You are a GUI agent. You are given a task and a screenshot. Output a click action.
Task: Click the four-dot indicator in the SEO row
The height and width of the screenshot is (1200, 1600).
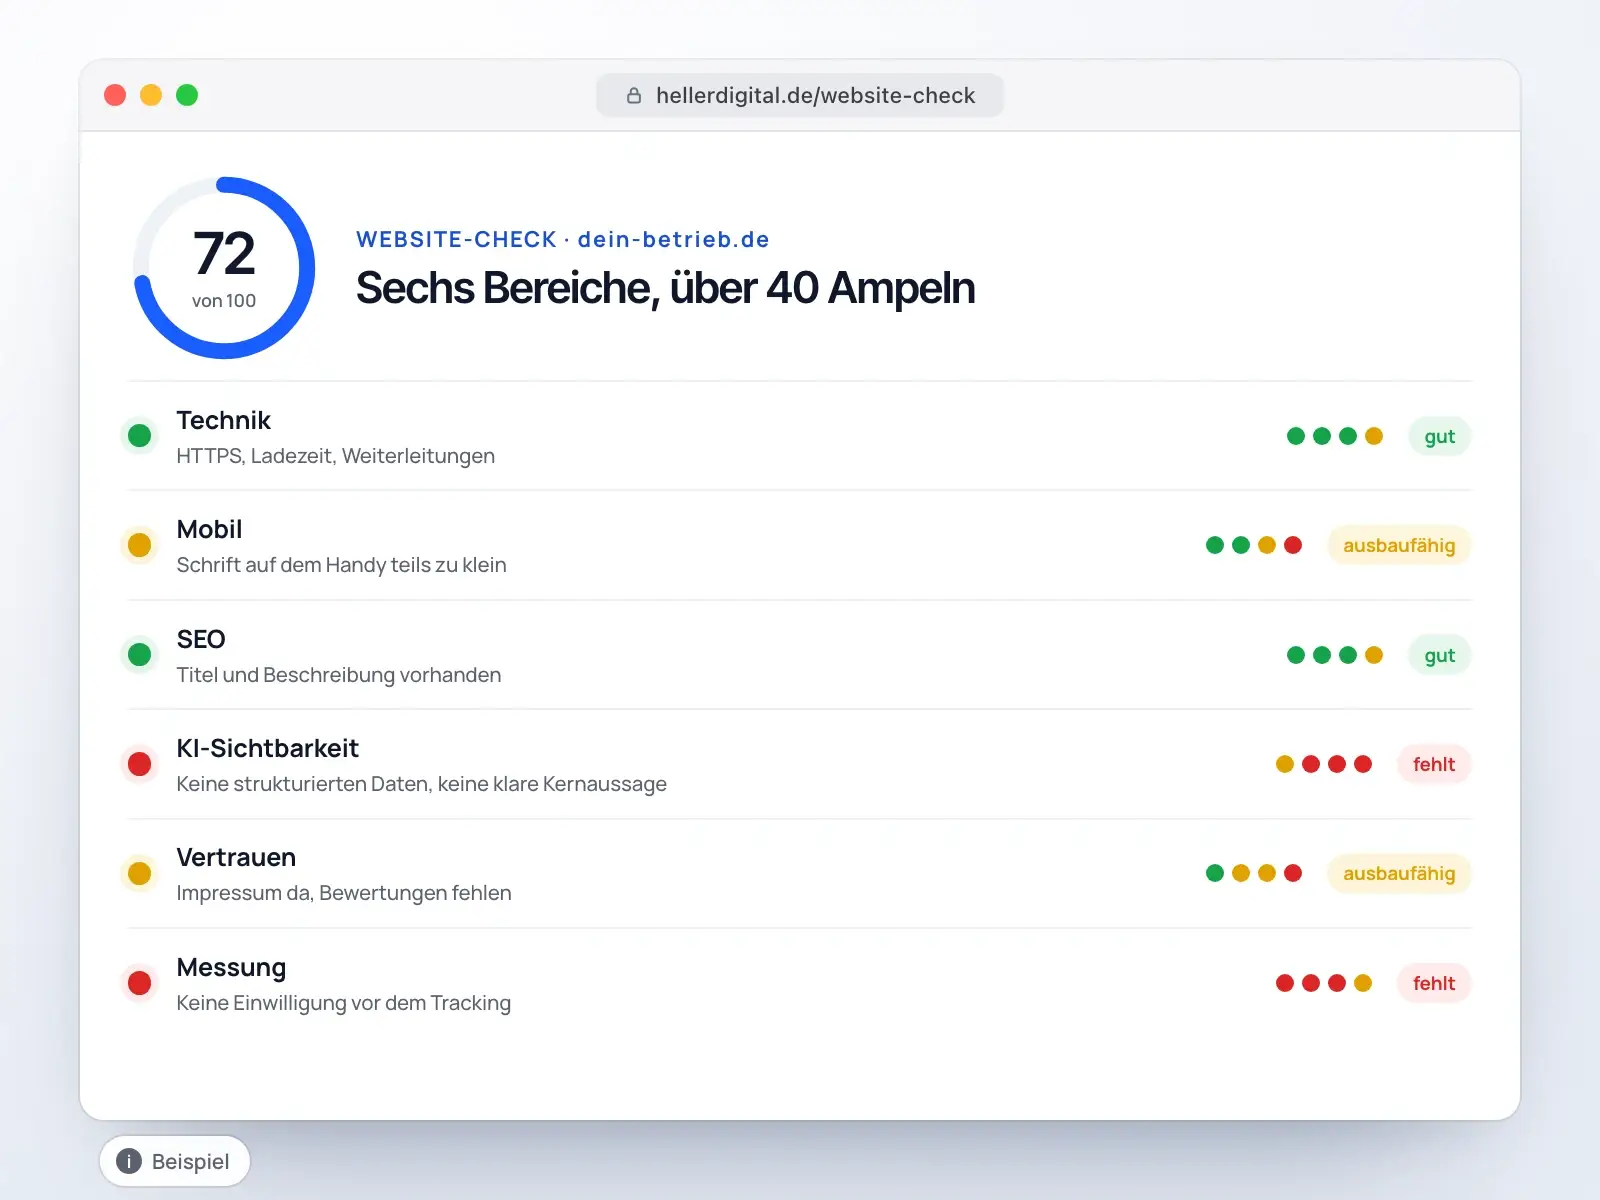1335,655
